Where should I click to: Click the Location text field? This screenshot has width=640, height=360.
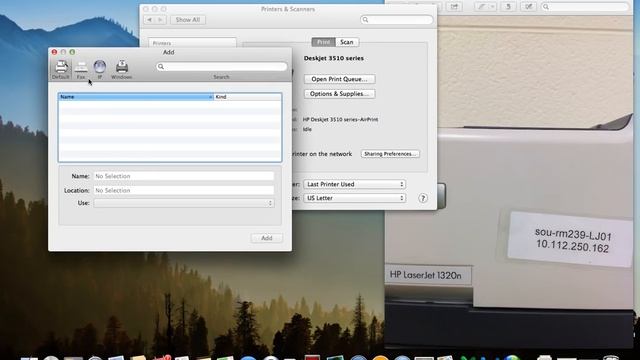[184, 190]
